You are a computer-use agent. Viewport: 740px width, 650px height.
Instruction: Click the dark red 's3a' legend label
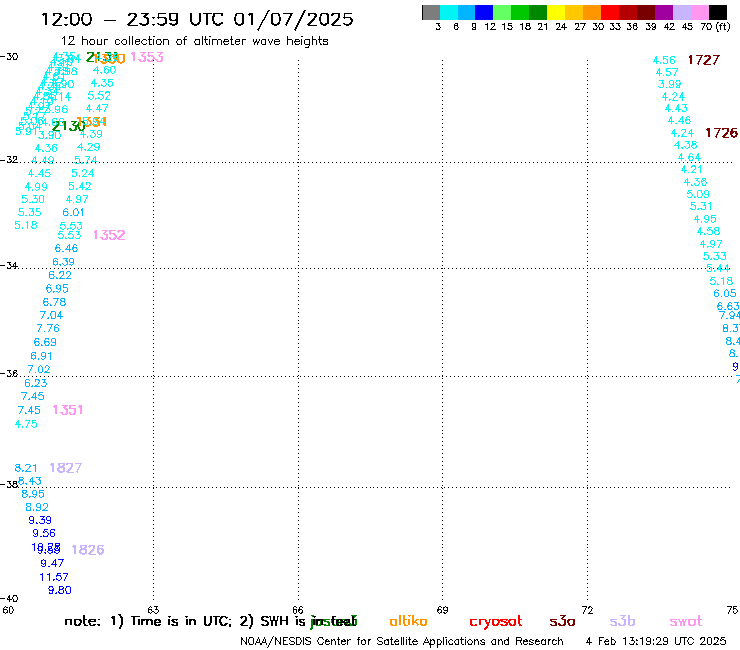(x=563, y=622)
